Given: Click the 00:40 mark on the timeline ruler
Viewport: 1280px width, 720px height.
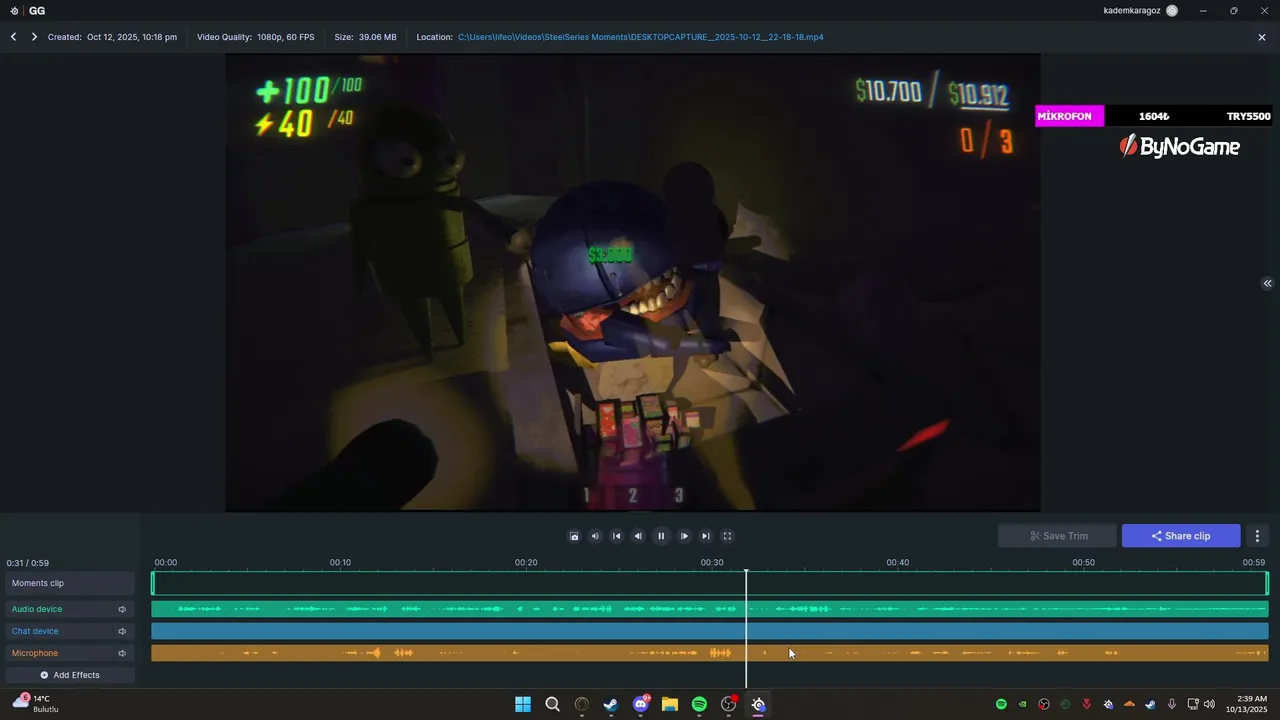Looking at the screenshot, I should (x=898, y=563).
